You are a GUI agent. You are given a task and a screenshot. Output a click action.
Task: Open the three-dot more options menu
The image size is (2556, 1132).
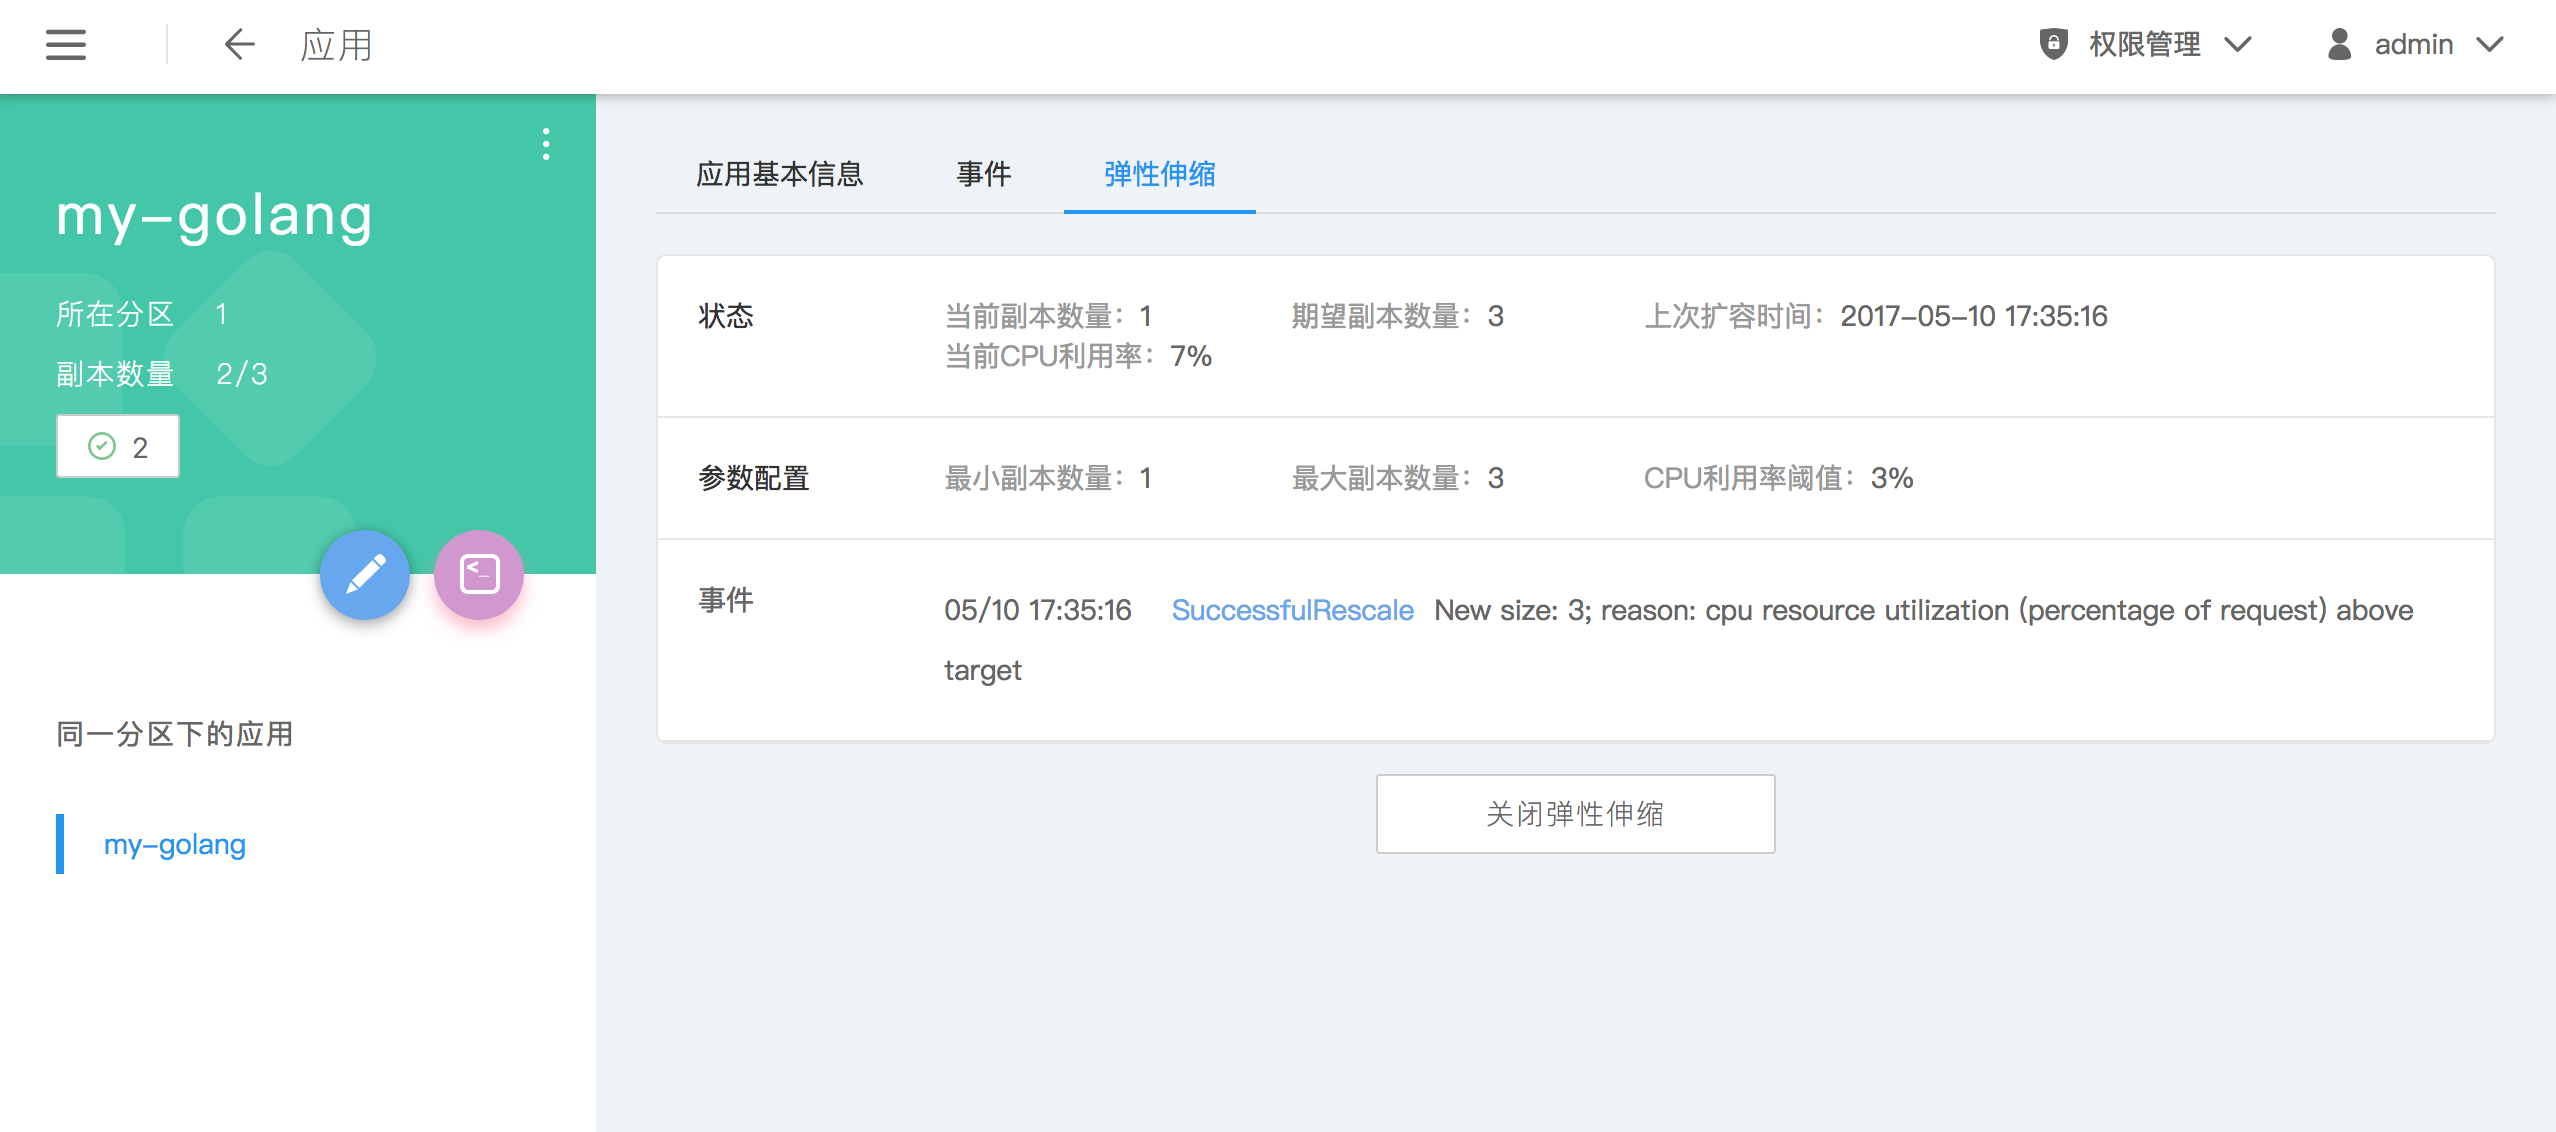pos(545,144)
